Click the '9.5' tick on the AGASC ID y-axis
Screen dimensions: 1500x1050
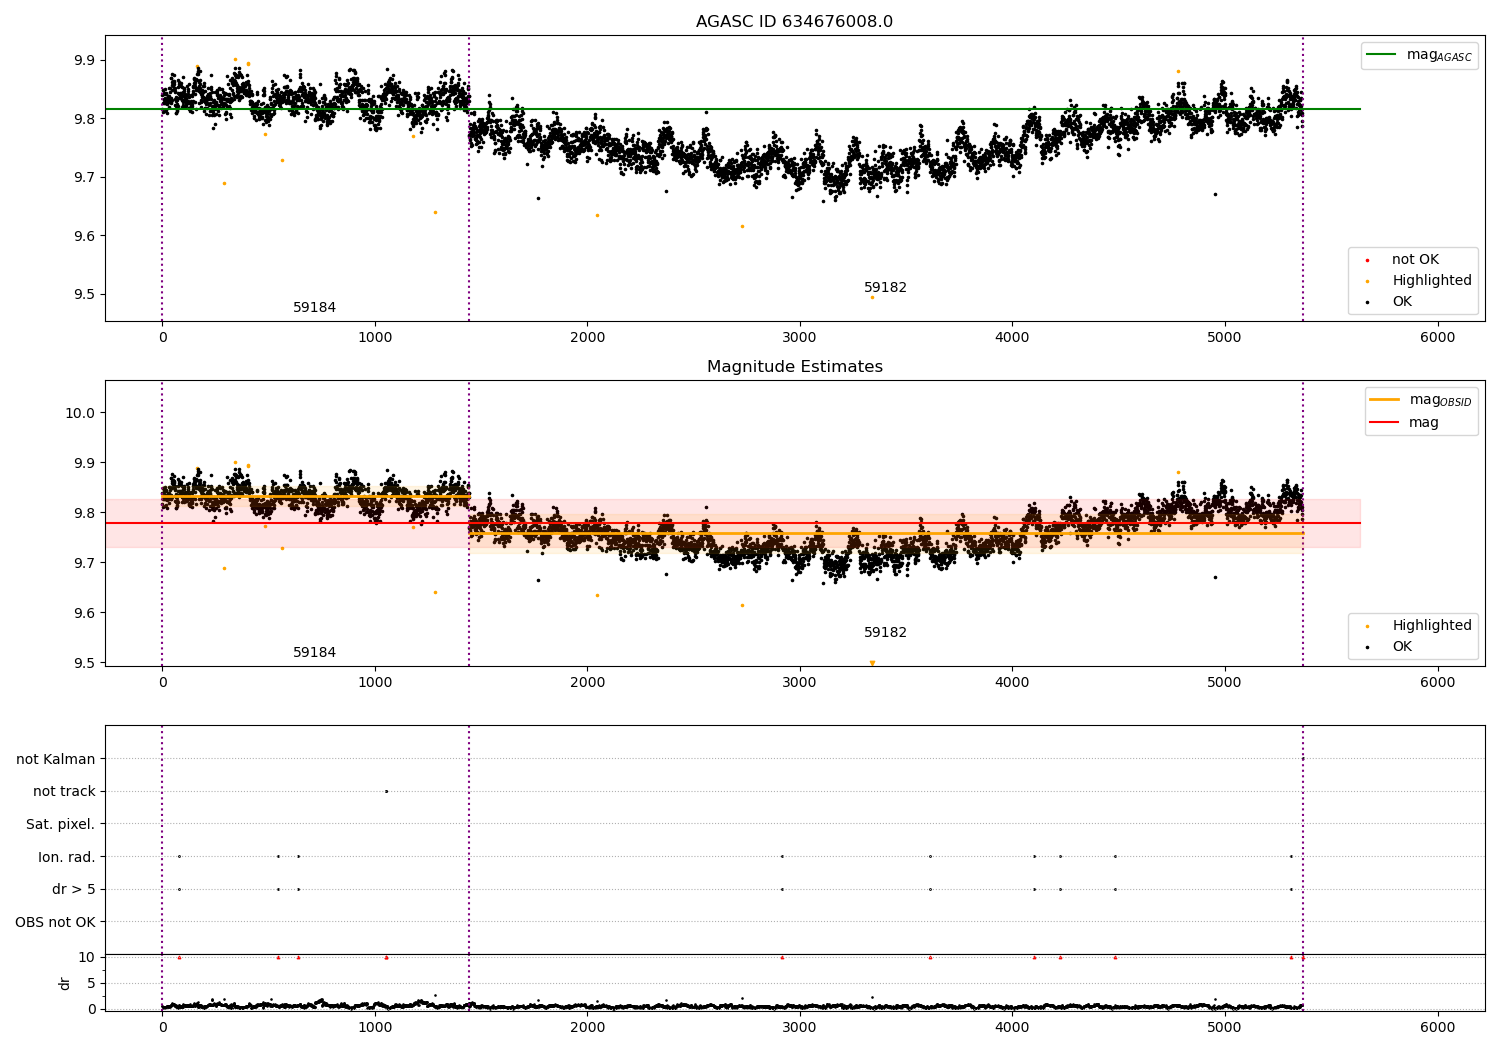(84, 295)
